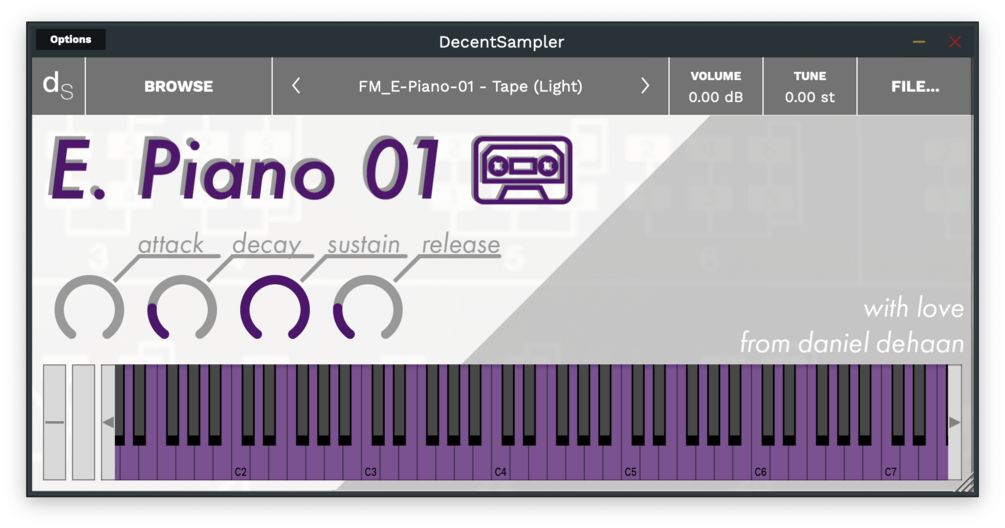Click the pitch bend wheel strip
The width and height of the screenshot is (1005, 528).
point(54,422)
